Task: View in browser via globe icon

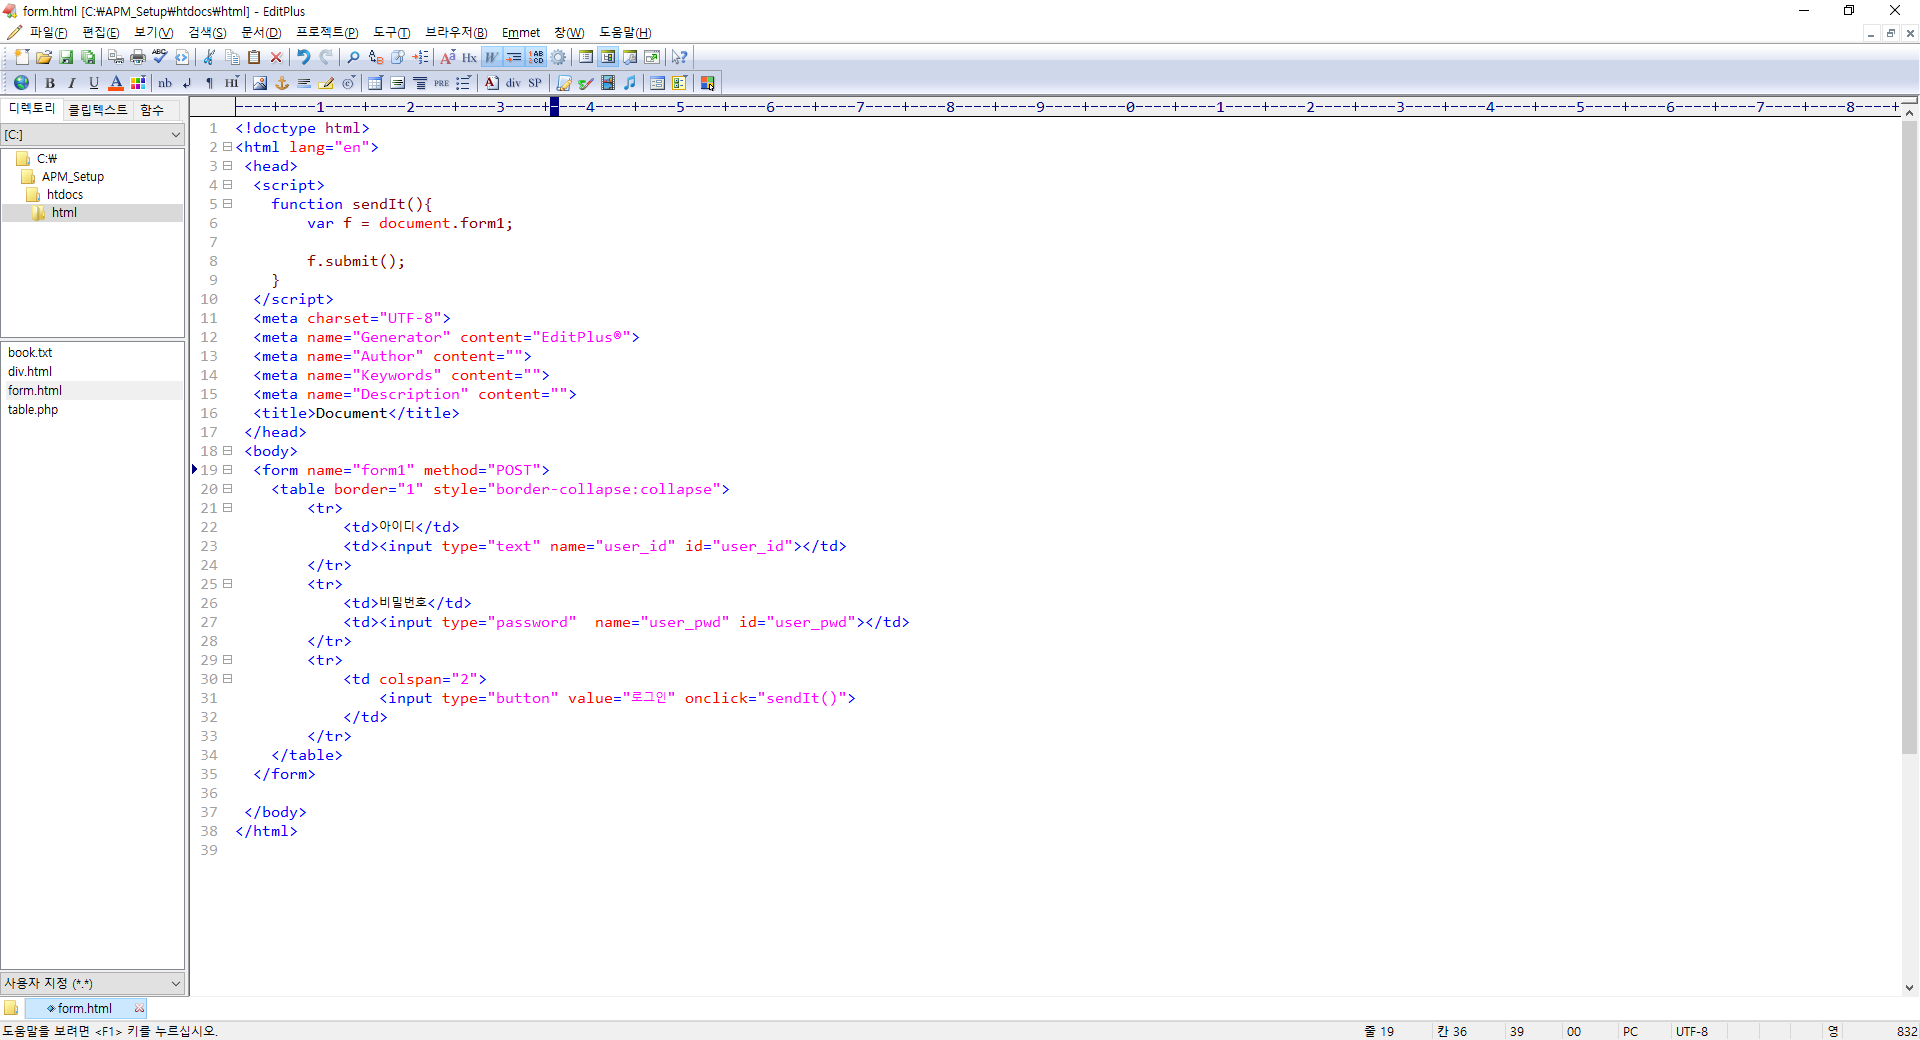Action: (x=21, y=83)
